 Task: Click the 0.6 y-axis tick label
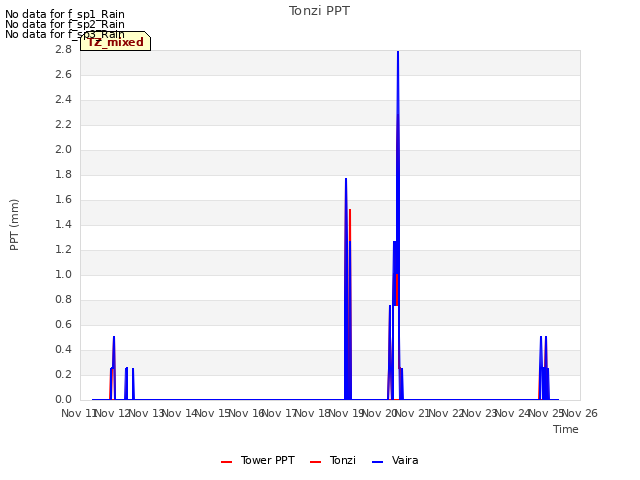pos(63,324)
